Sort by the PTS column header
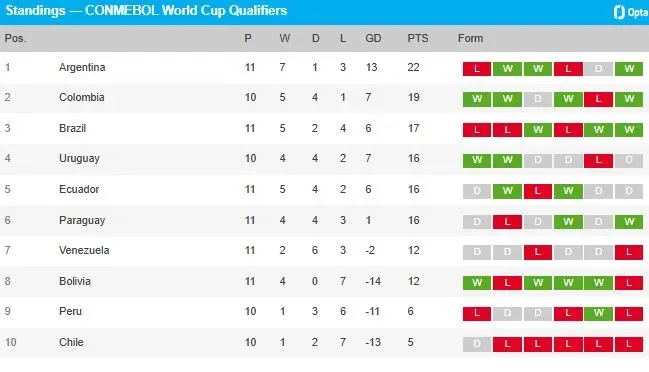This screenshot has height=372, width=649. [x=418, y=38]
